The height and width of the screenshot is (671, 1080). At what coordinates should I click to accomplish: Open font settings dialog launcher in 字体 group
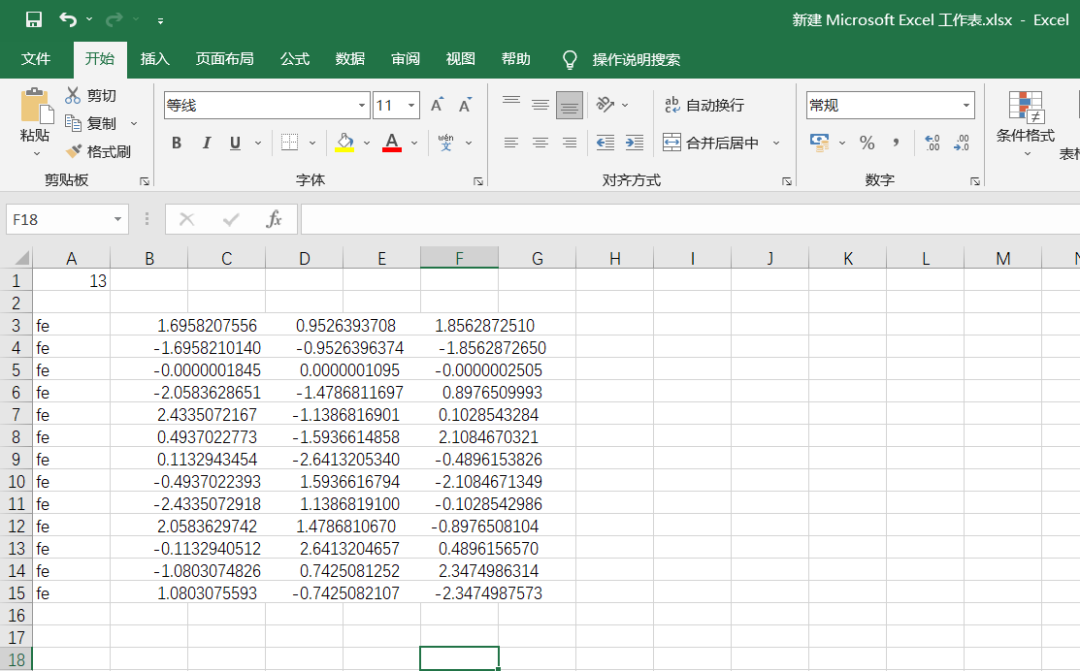[x=478, y=181]
